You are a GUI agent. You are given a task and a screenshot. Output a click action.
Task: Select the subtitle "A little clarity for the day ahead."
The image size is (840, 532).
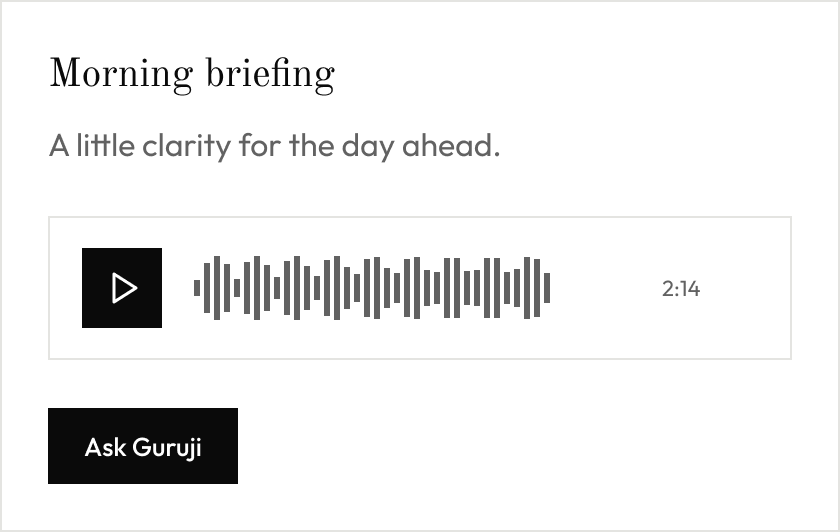click(x=274, y=146)
